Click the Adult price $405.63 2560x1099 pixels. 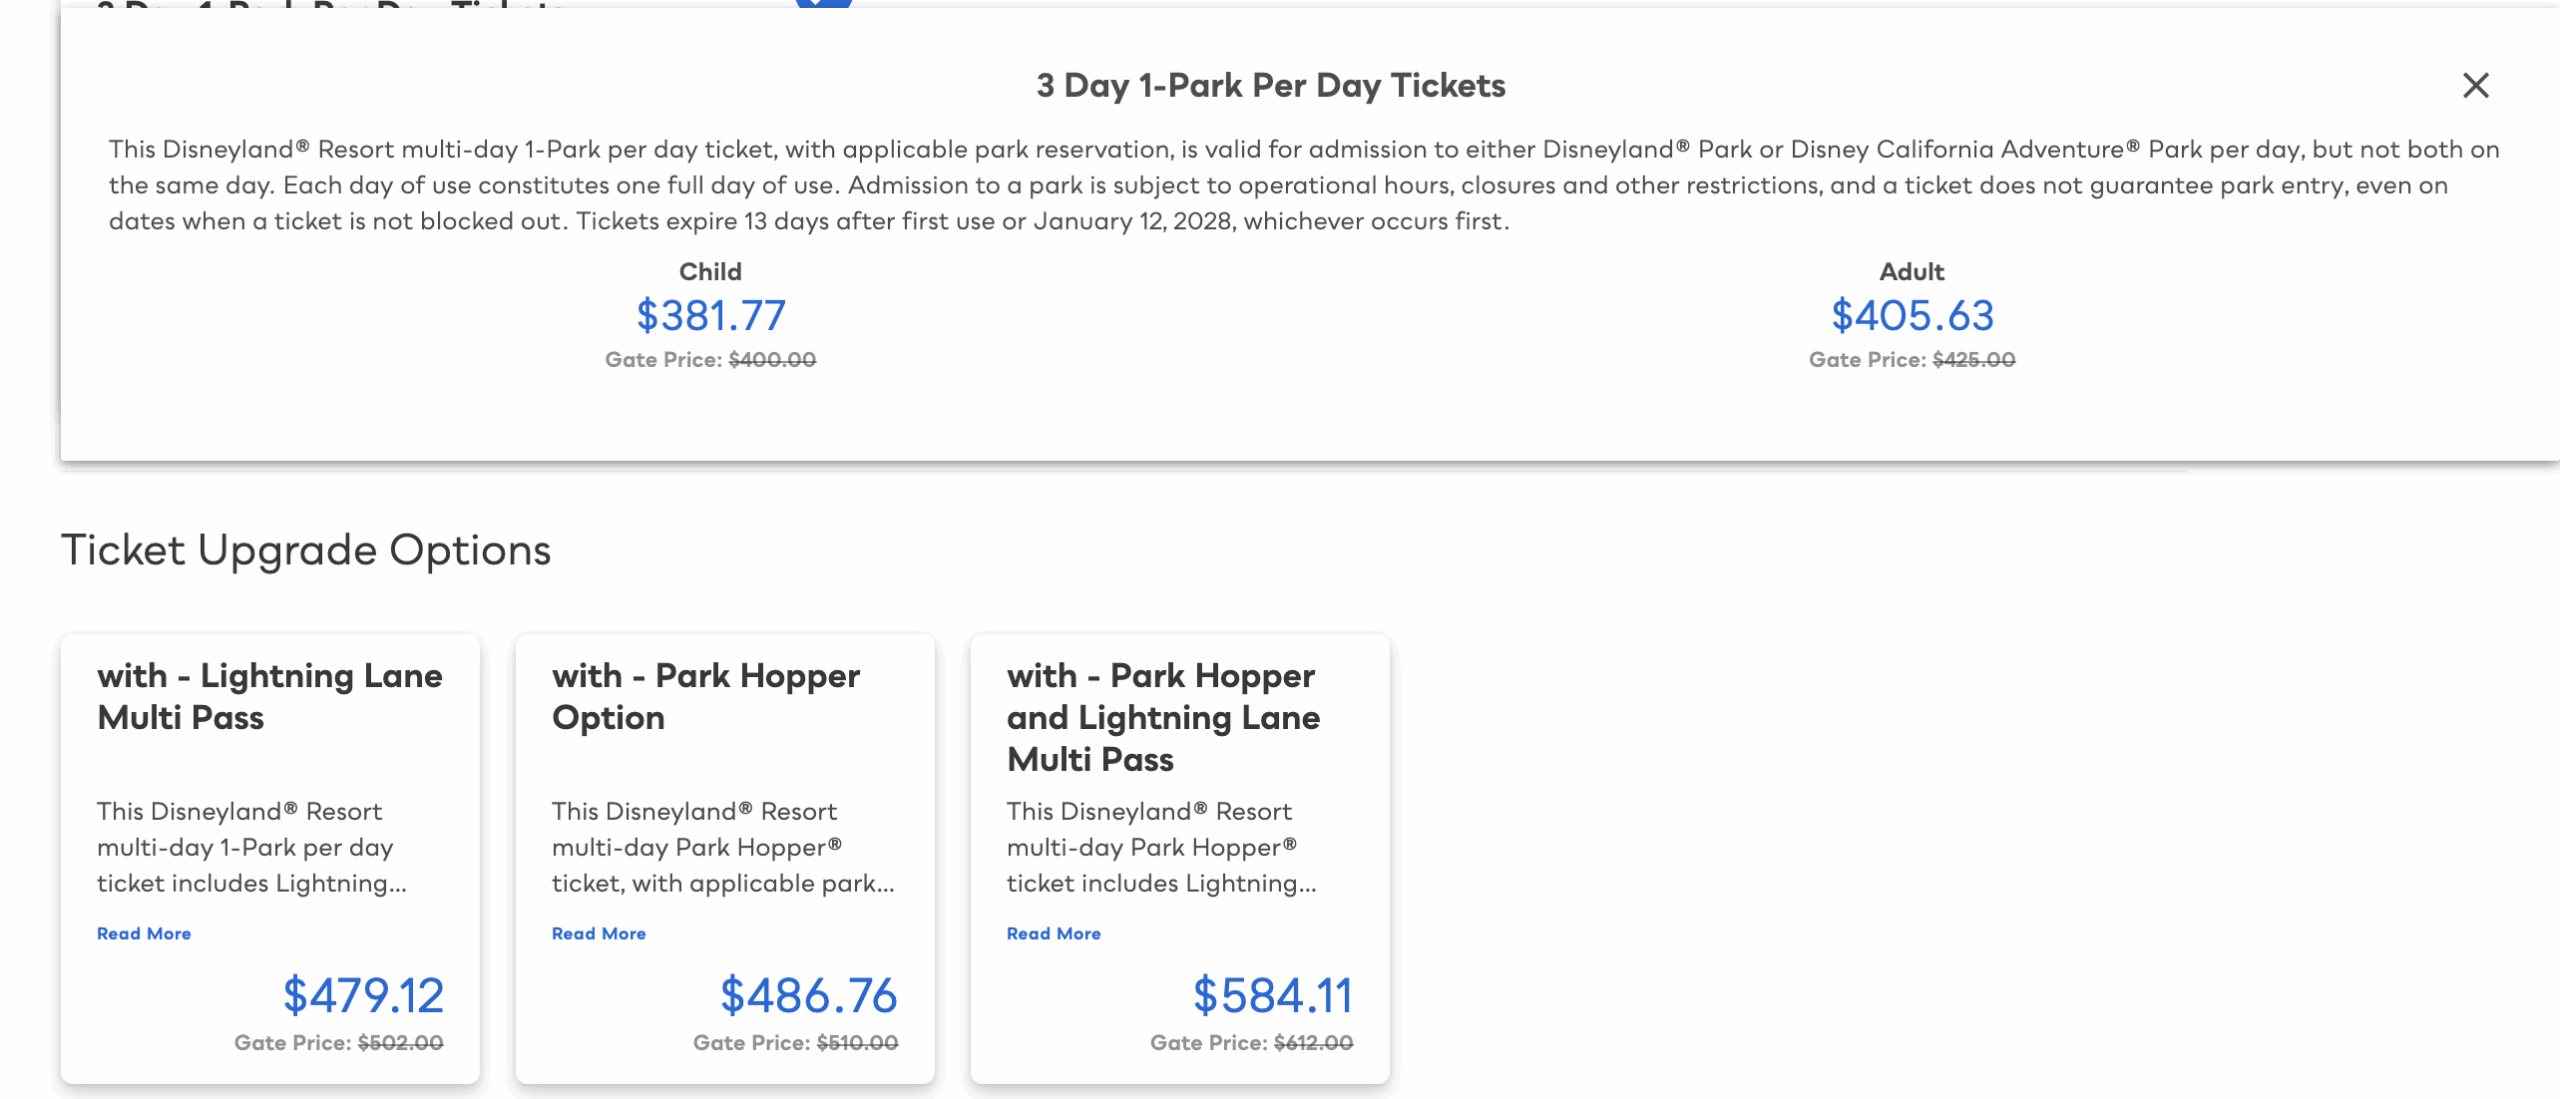tap(1912, 316)
